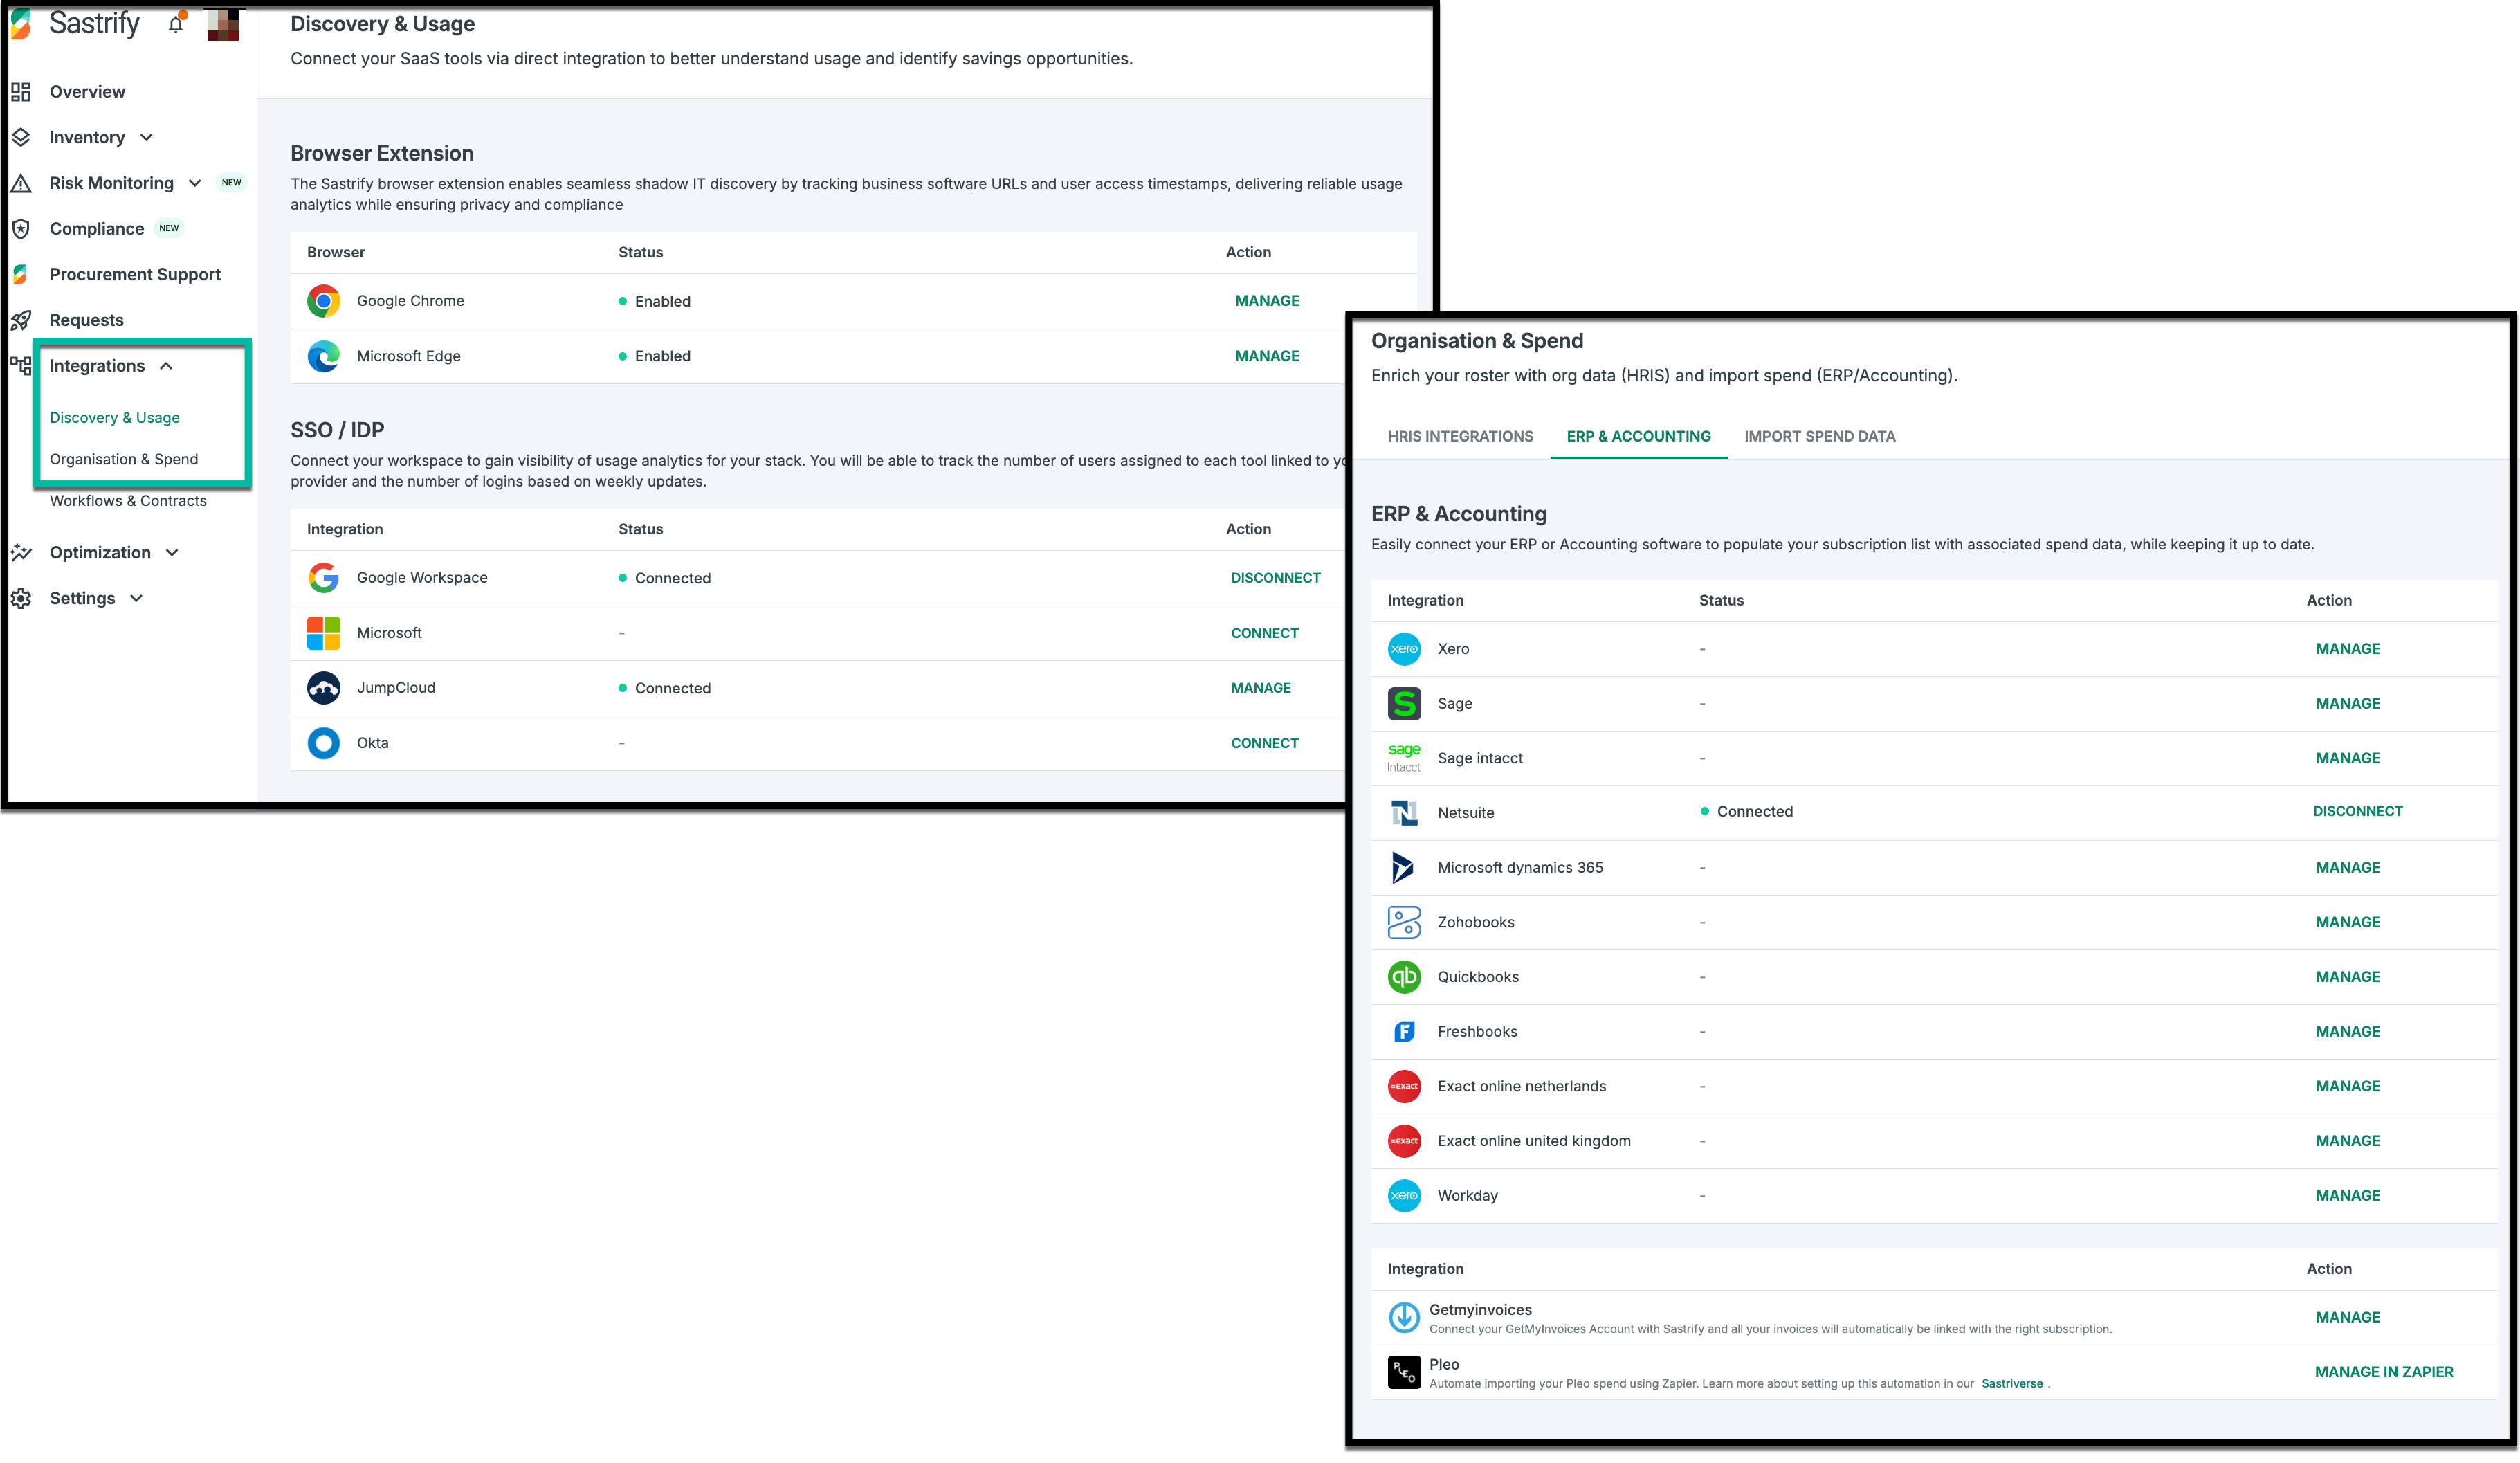
Task: Click the Google Workspace logo
Action: tap(323, 578)
